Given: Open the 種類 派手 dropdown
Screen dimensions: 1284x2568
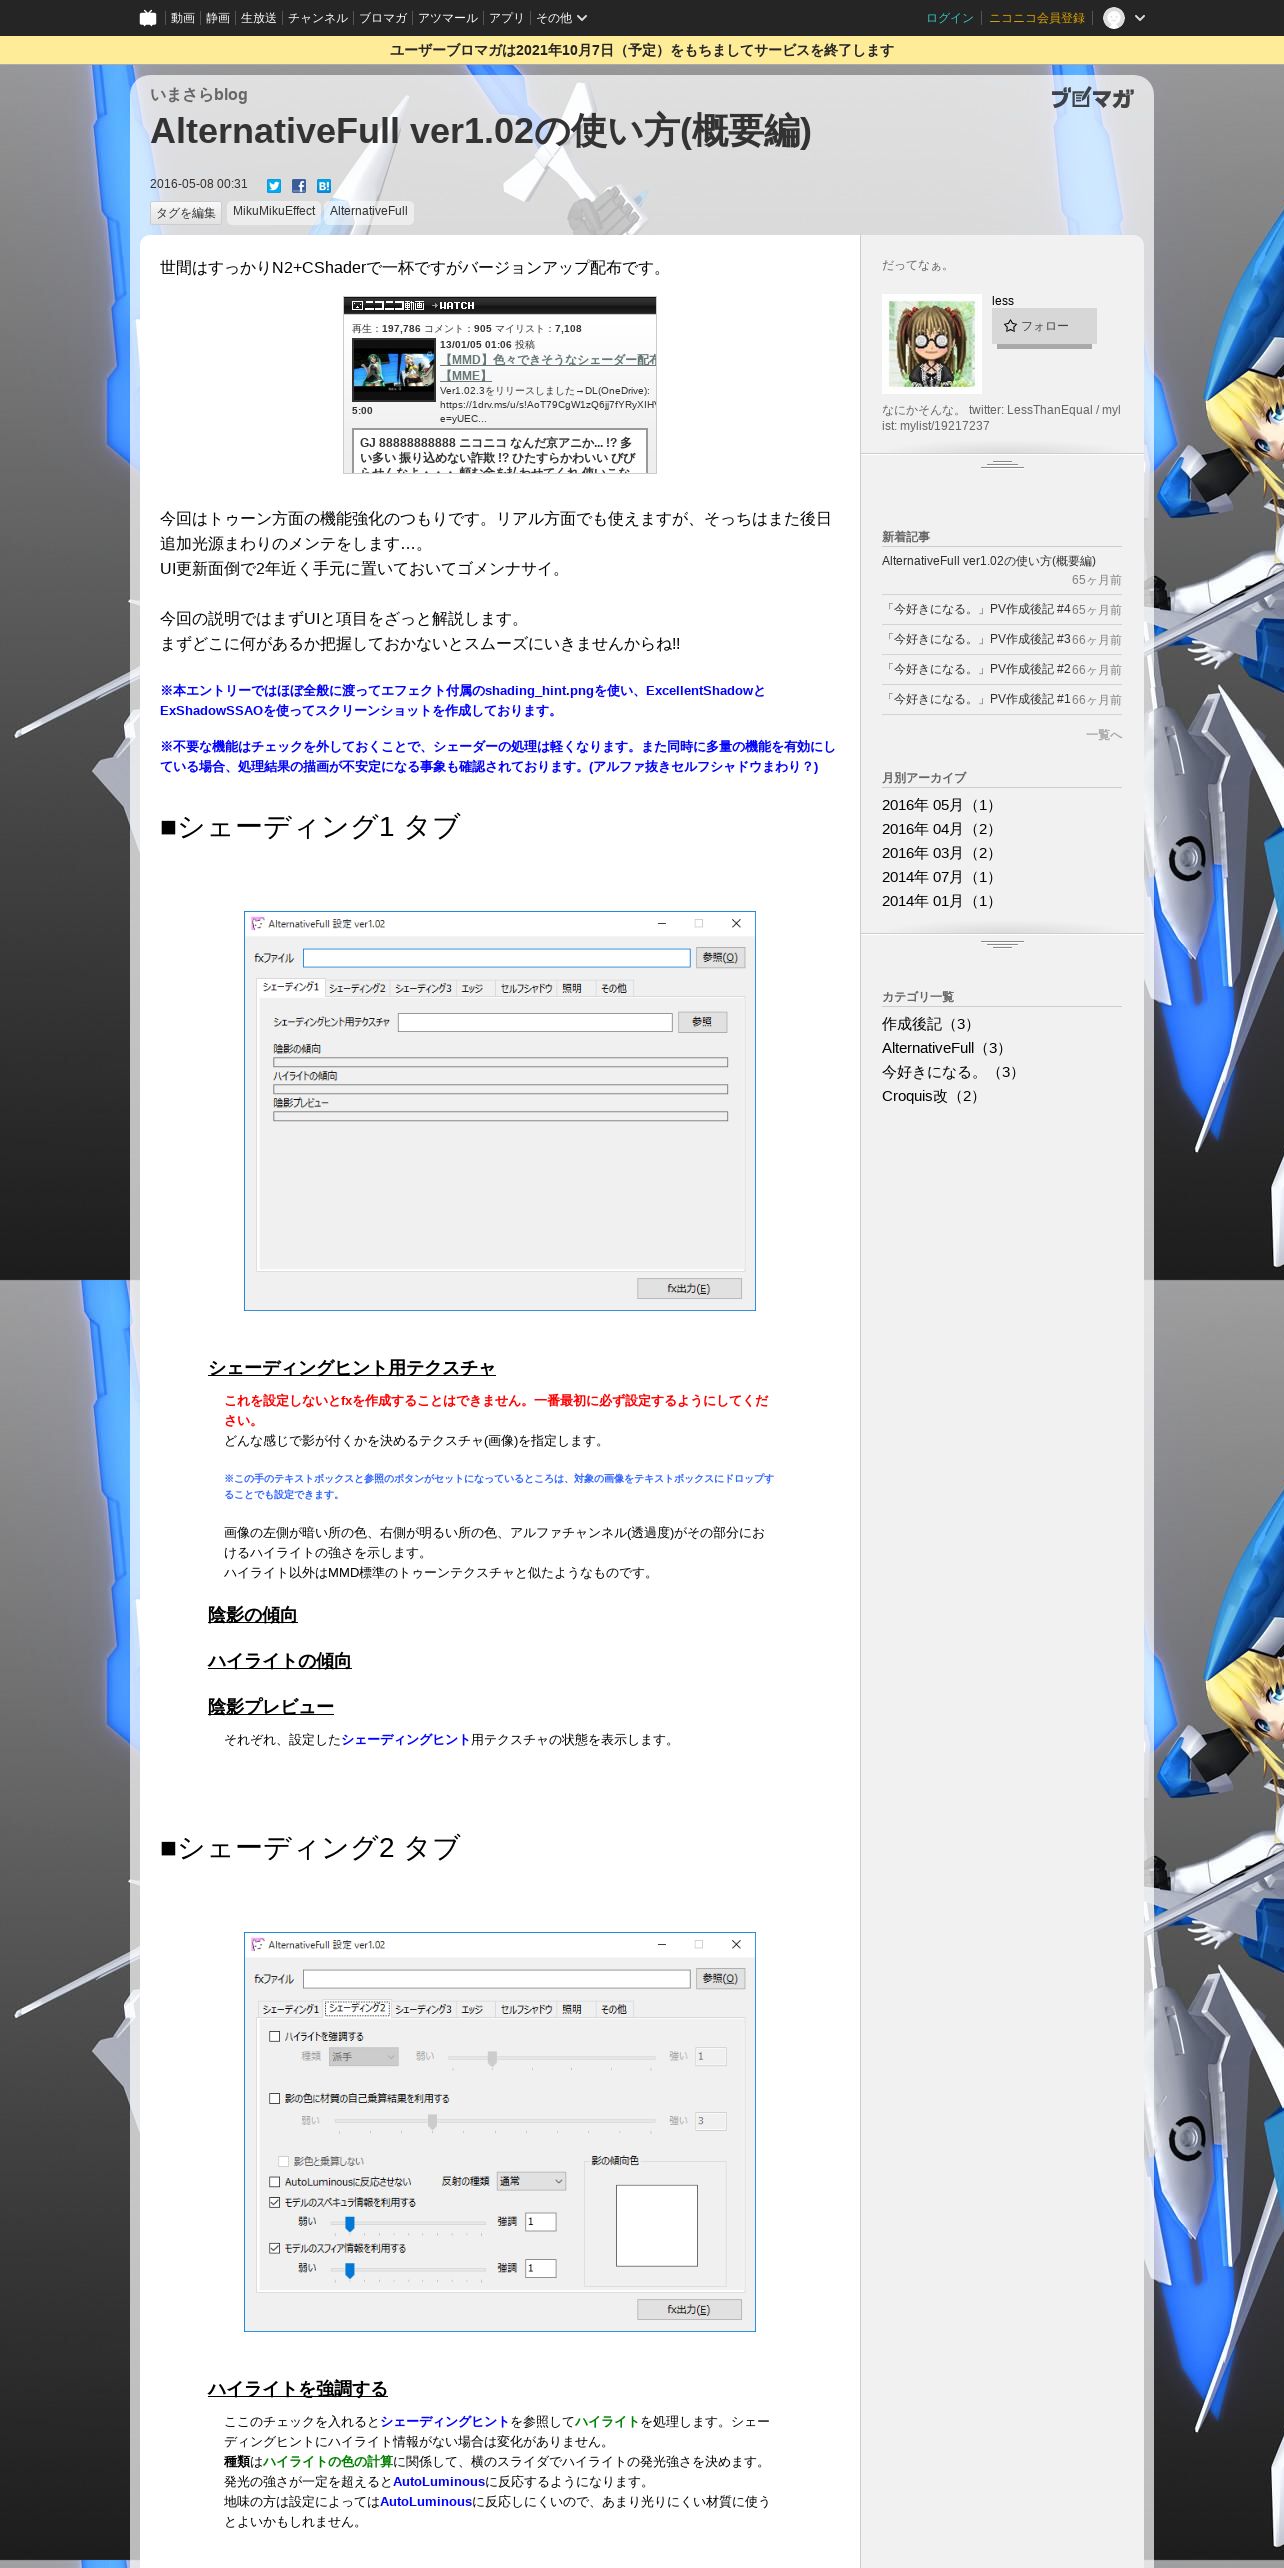Looking at the screenshot, I should click(363, 2057).
